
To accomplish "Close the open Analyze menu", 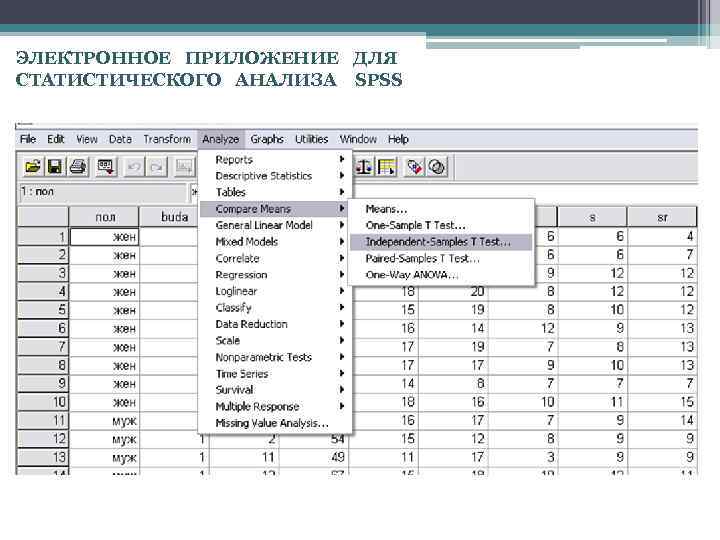I will (220, 139).
